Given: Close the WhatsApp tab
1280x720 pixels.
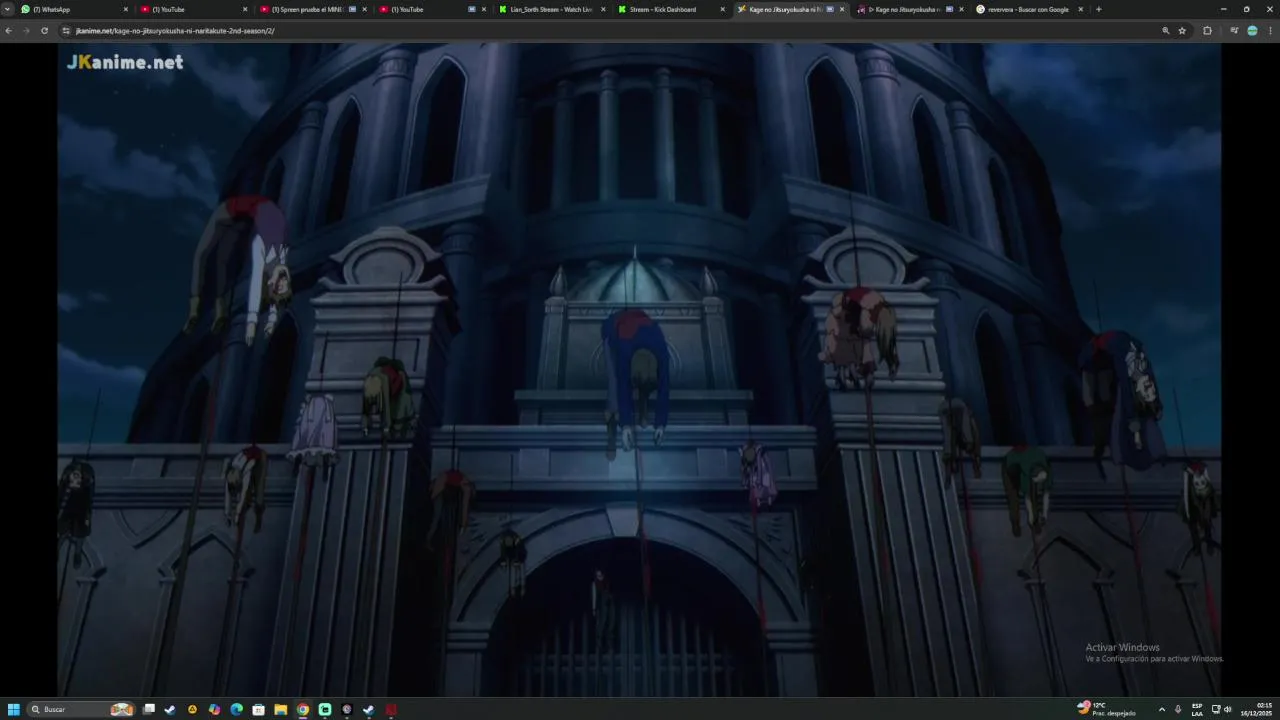Looking at the screenshot, I should [x=126, y=9].
